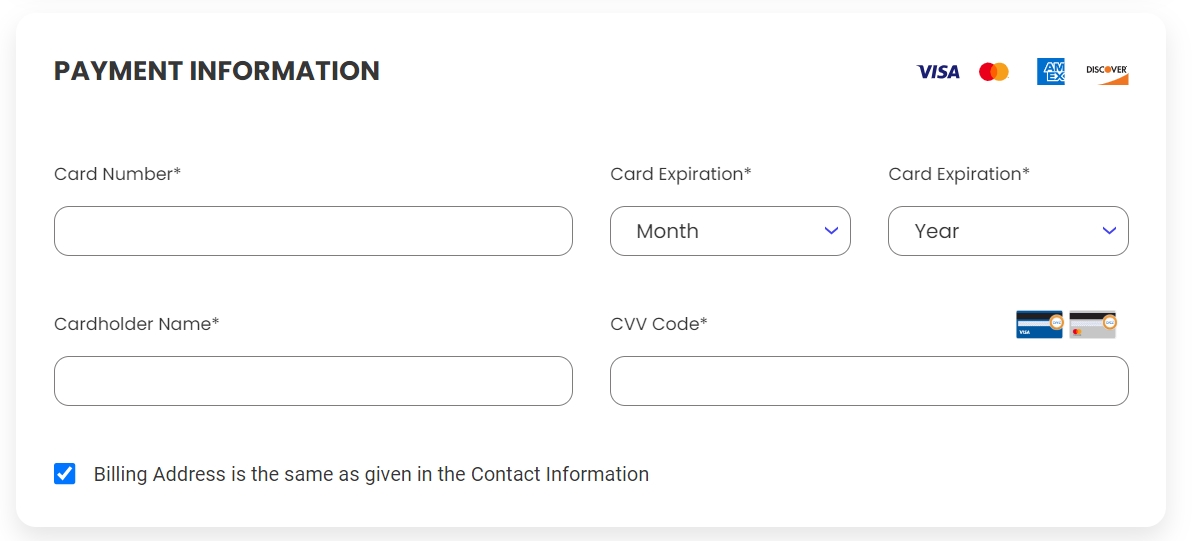
Task: Click the "Card Number*" field label
Action: point(117,174)
